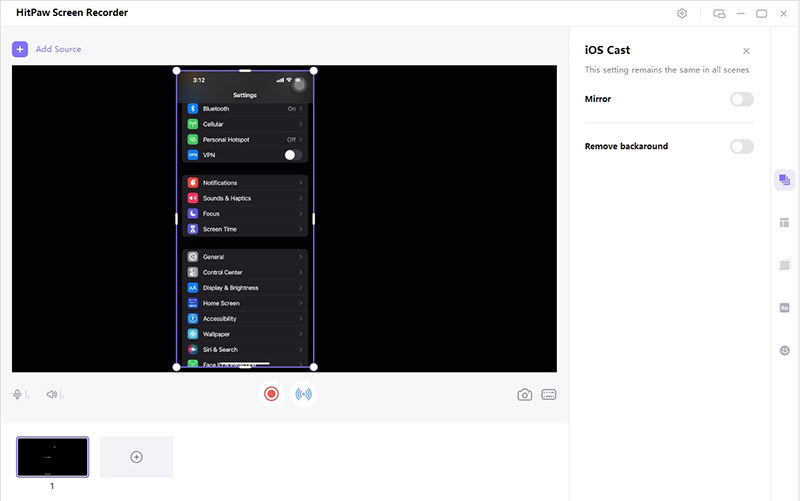Click the Accessibility icon in preview
This screenshot has width=800, height=501.
[x=193, y=318]
